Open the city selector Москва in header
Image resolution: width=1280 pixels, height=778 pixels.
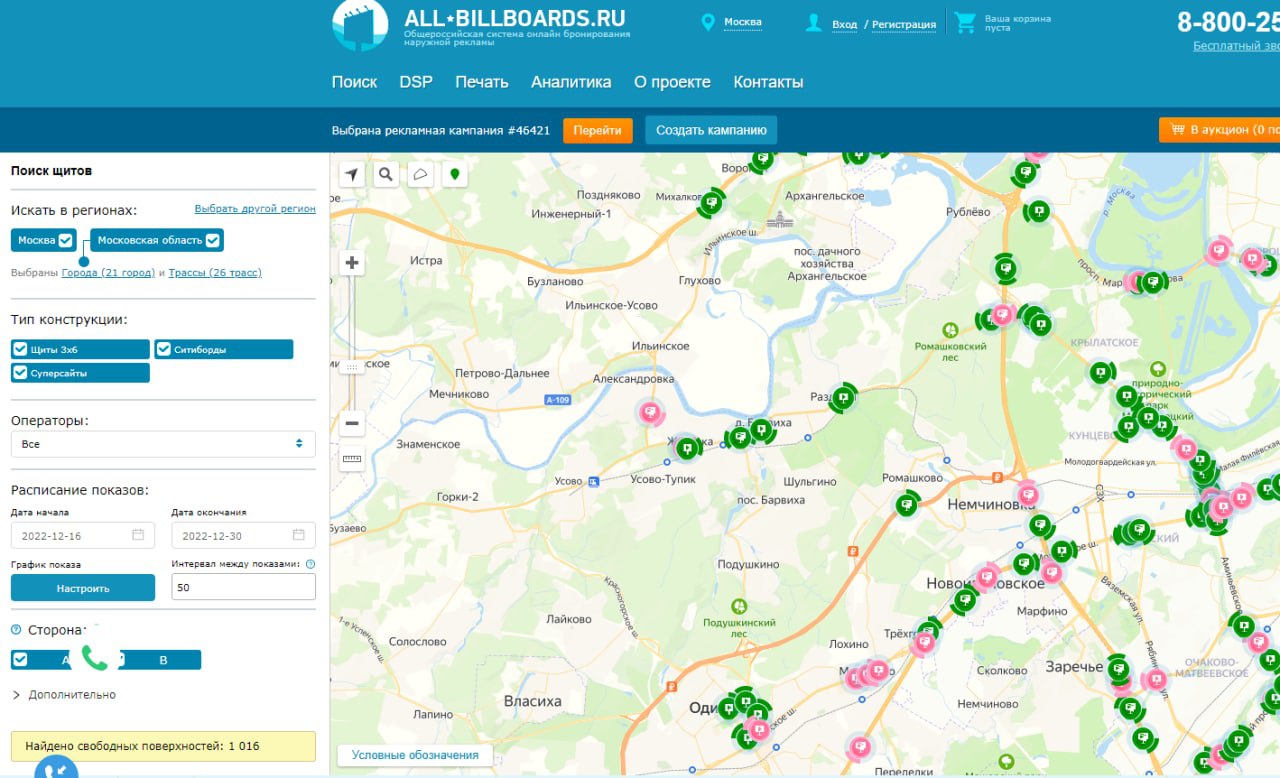(x=743, y=22)
